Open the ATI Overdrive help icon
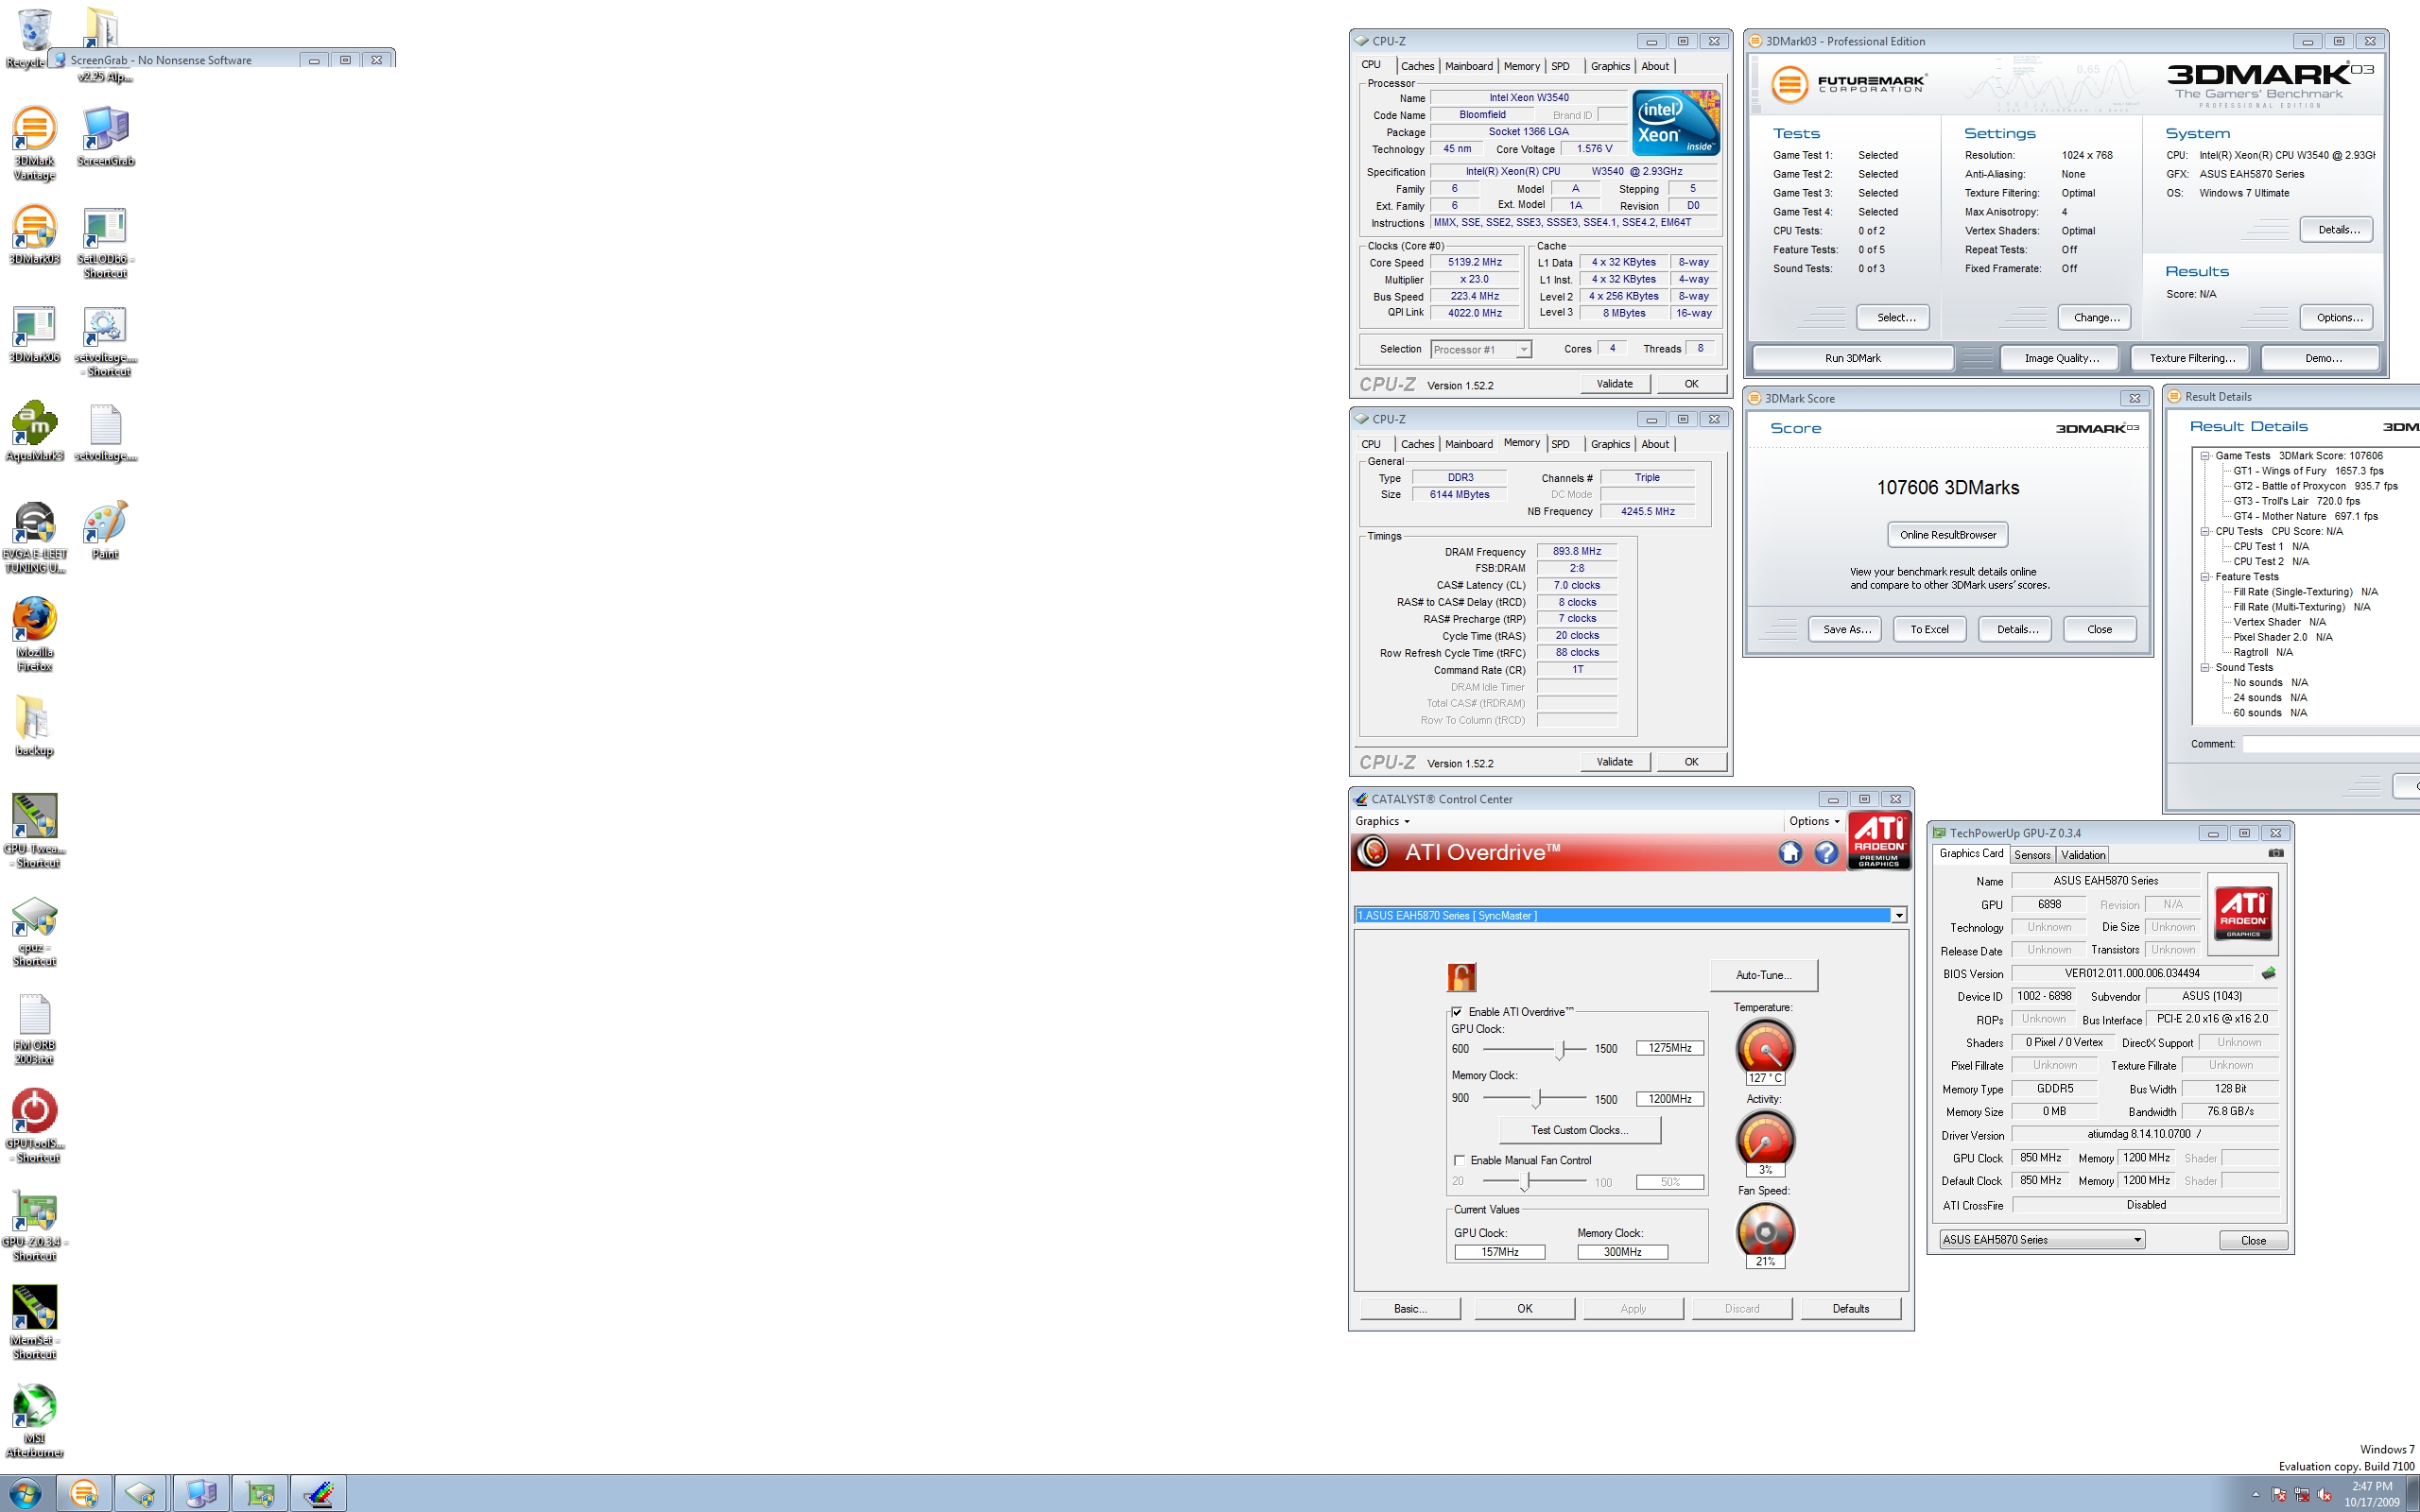2420x1512 pixels. [1826, 852]
